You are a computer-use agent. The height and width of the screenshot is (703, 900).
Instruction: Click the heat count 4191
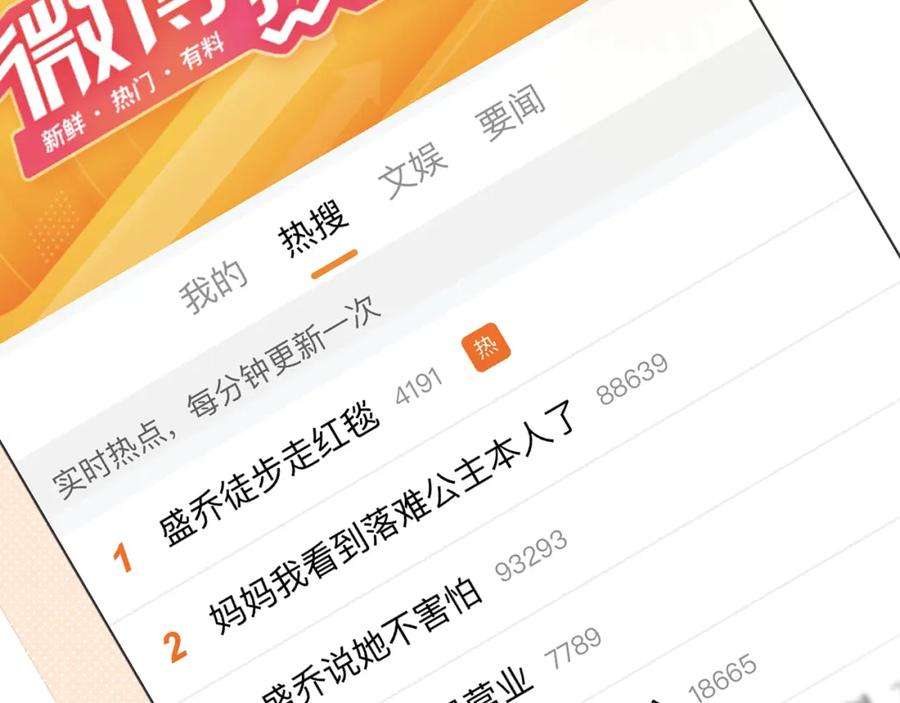click(x=420, y=384)
